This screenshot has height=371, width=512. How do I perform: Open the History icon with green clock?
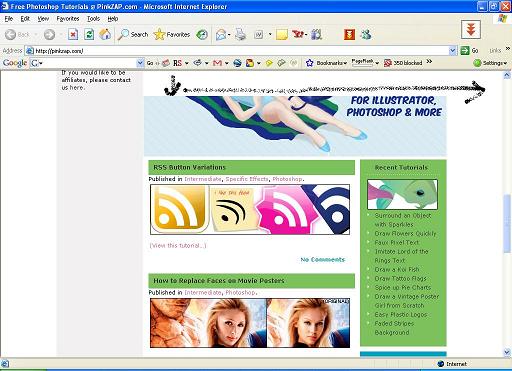coord(202,34)
